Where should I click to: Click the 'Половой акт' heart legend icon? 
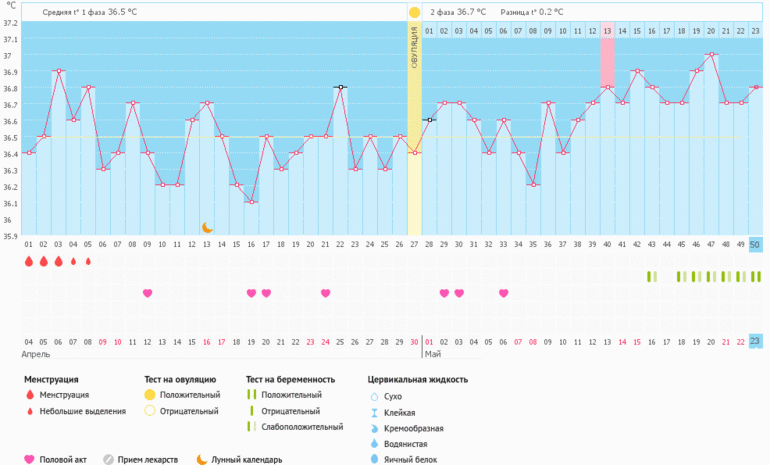(x=29, y=460)
